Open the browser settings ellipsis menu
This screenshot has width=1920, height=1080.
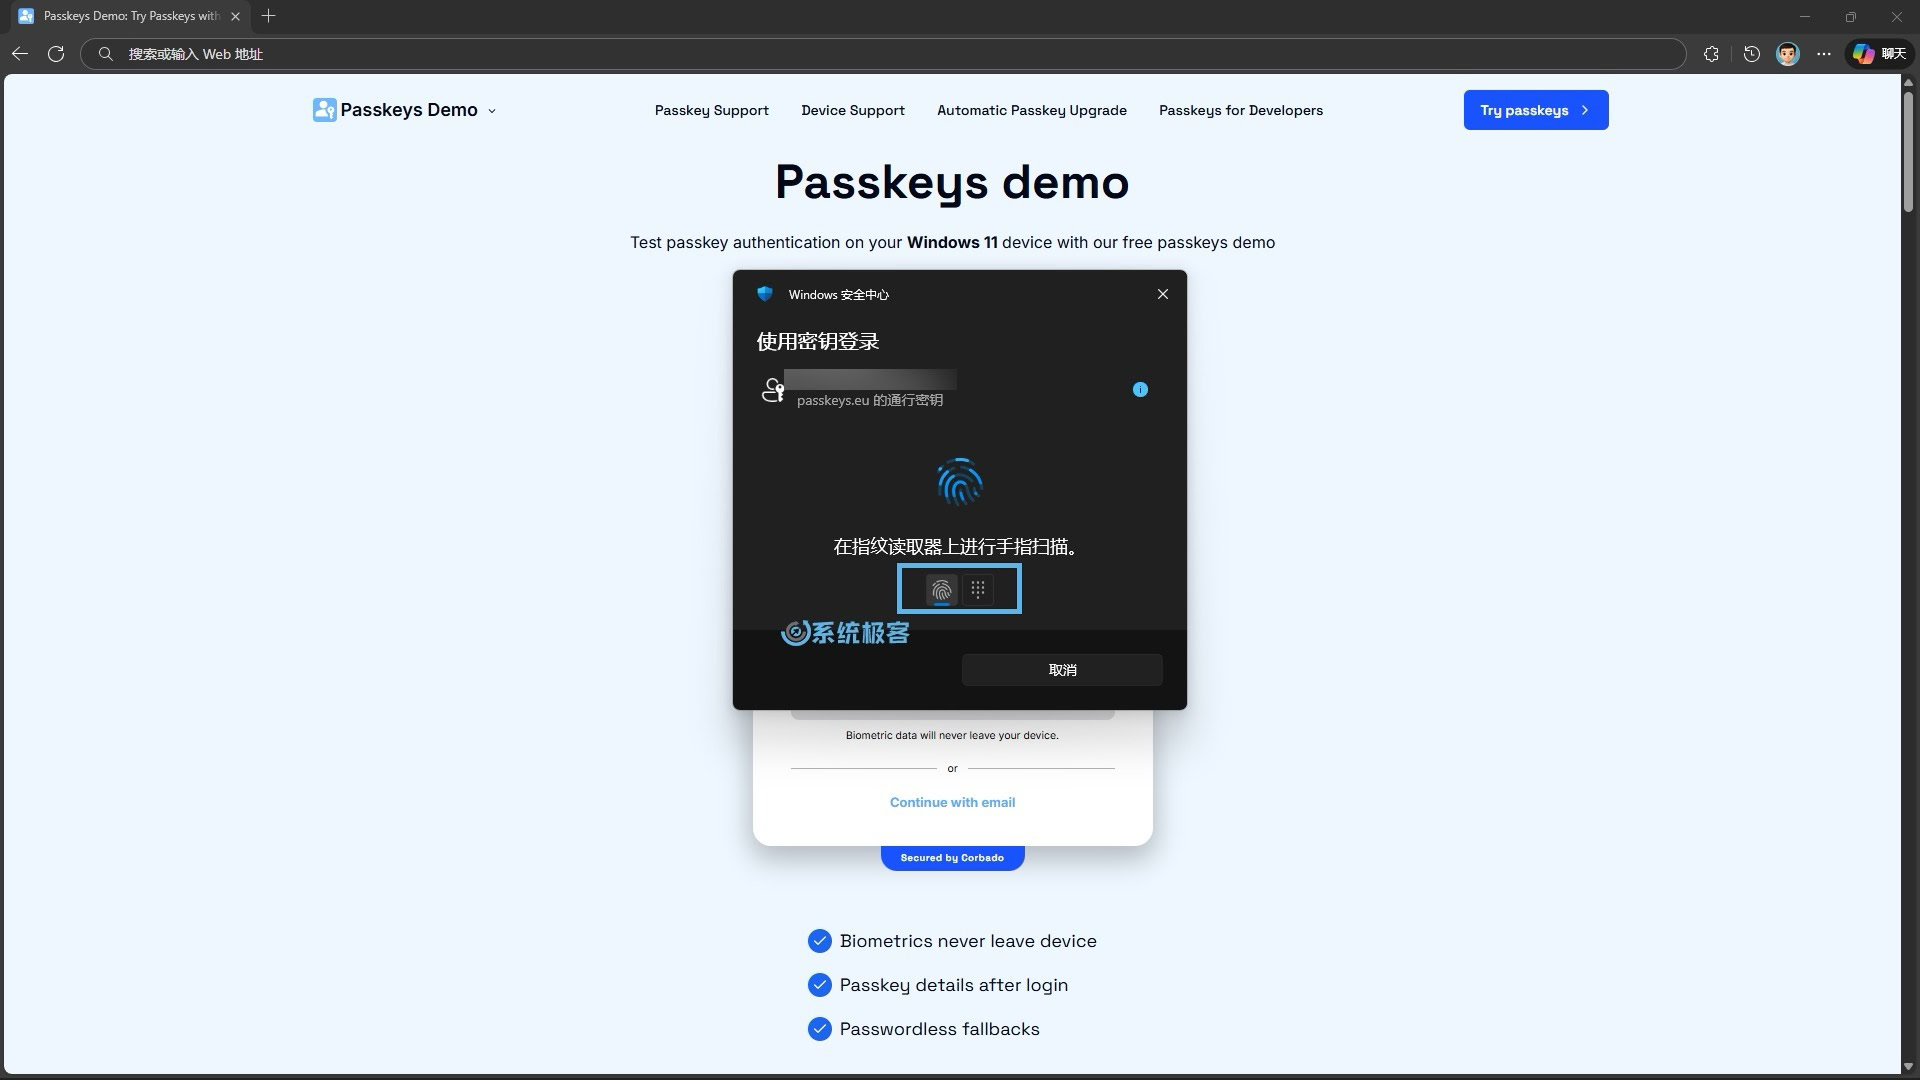pos(1824,54)
